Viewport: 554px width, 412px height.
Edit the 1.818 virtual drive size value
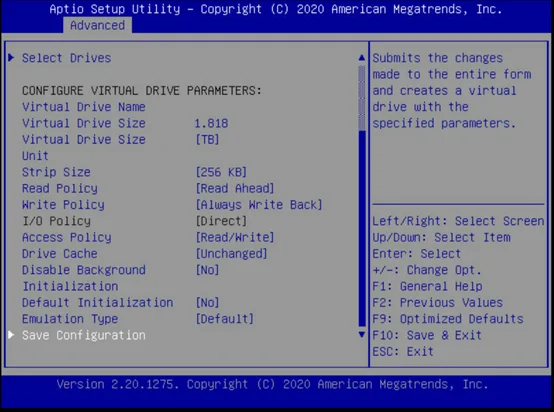coord(211,123)
